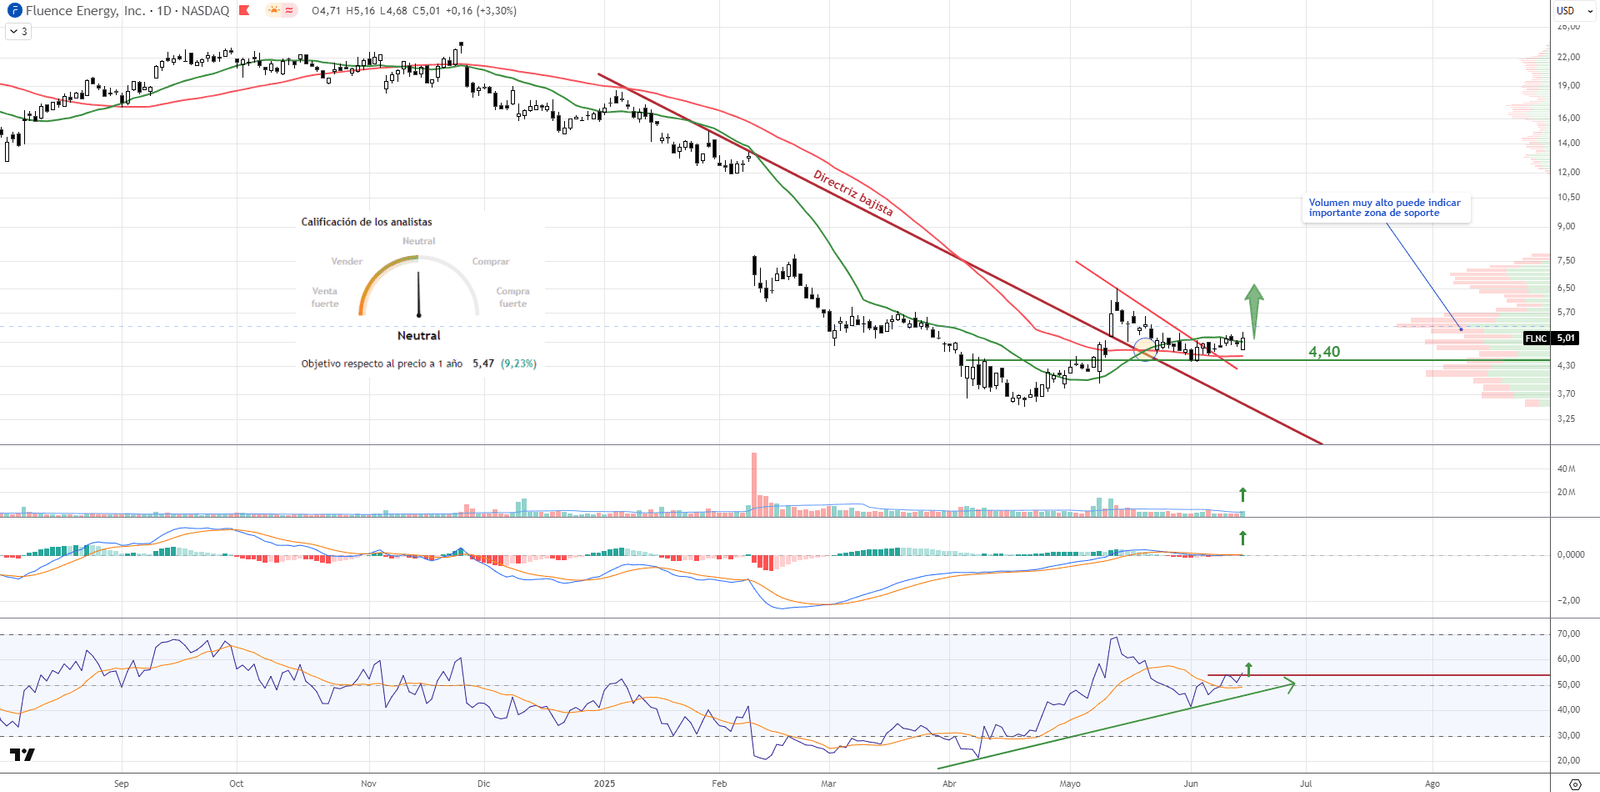The image size is (1600, 792).
Task: Click the Mayo label on time axis
Action: (x=1070, y=784)
